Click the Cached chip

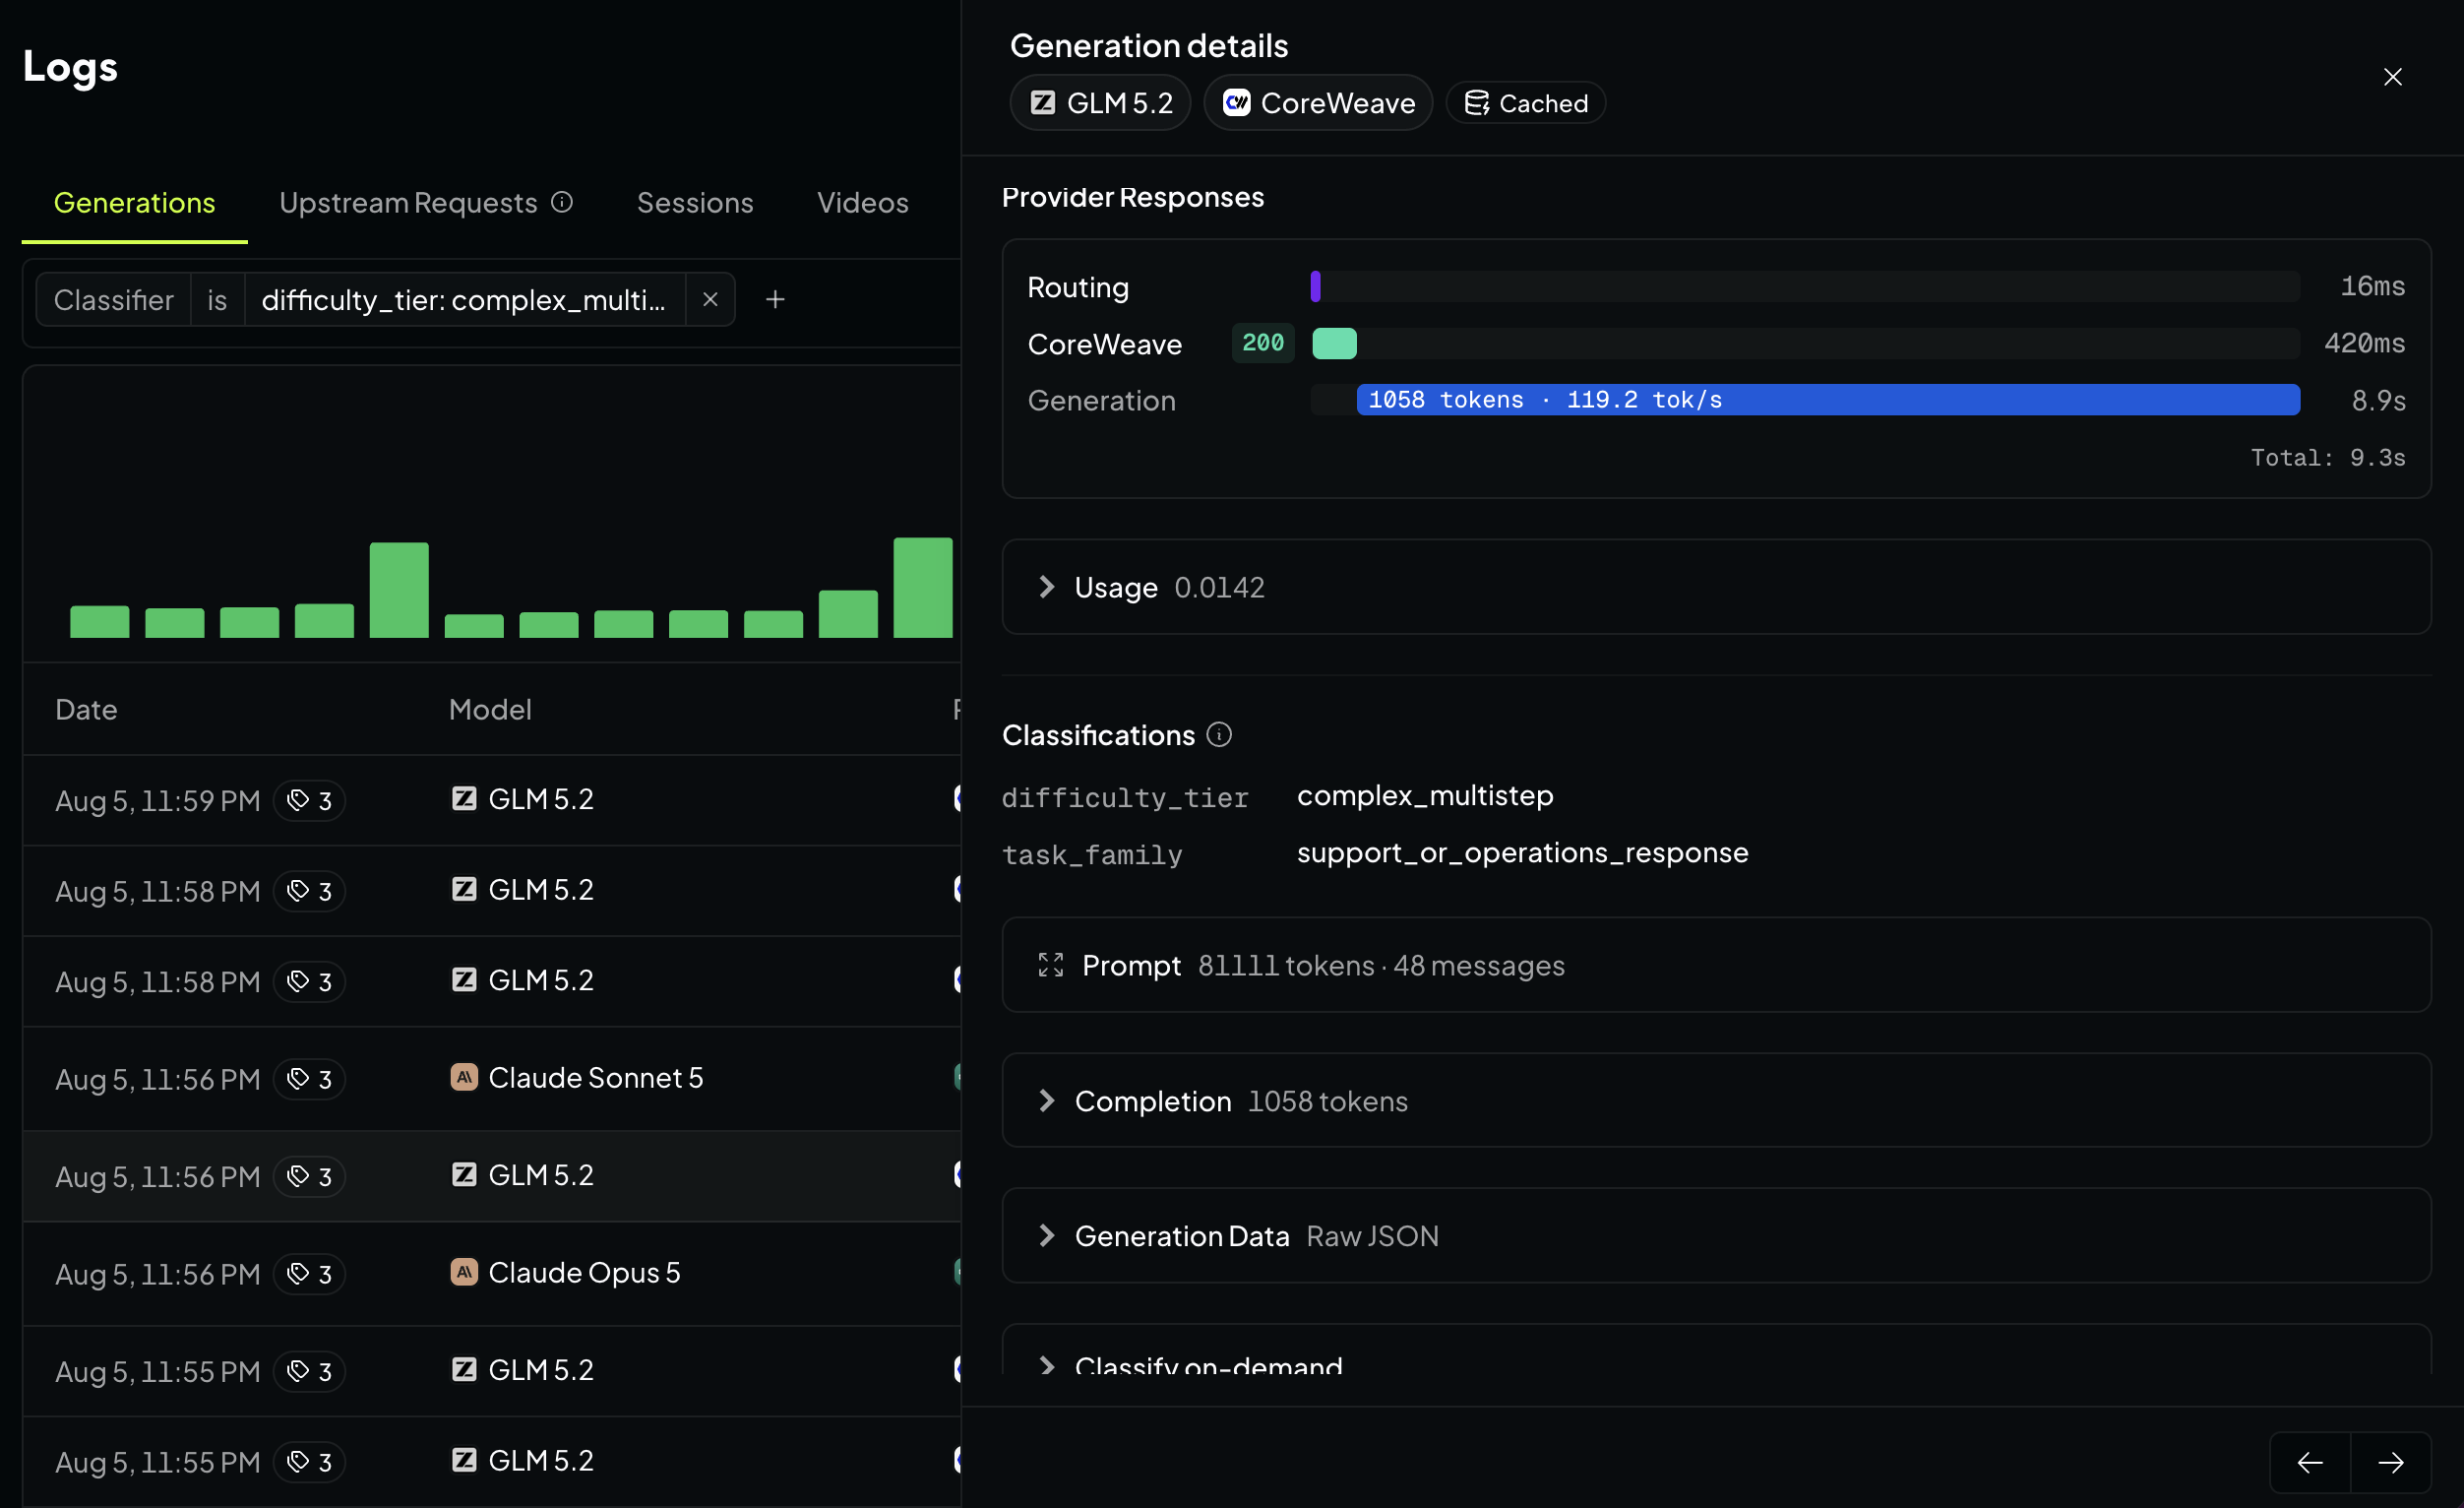[x=1526, y=103]
